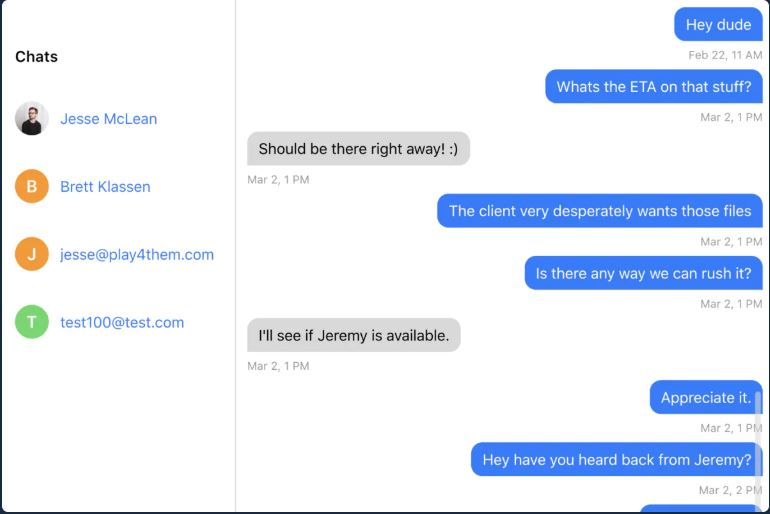Select the "Whats the ETA" message bubble

pos(653,87)
